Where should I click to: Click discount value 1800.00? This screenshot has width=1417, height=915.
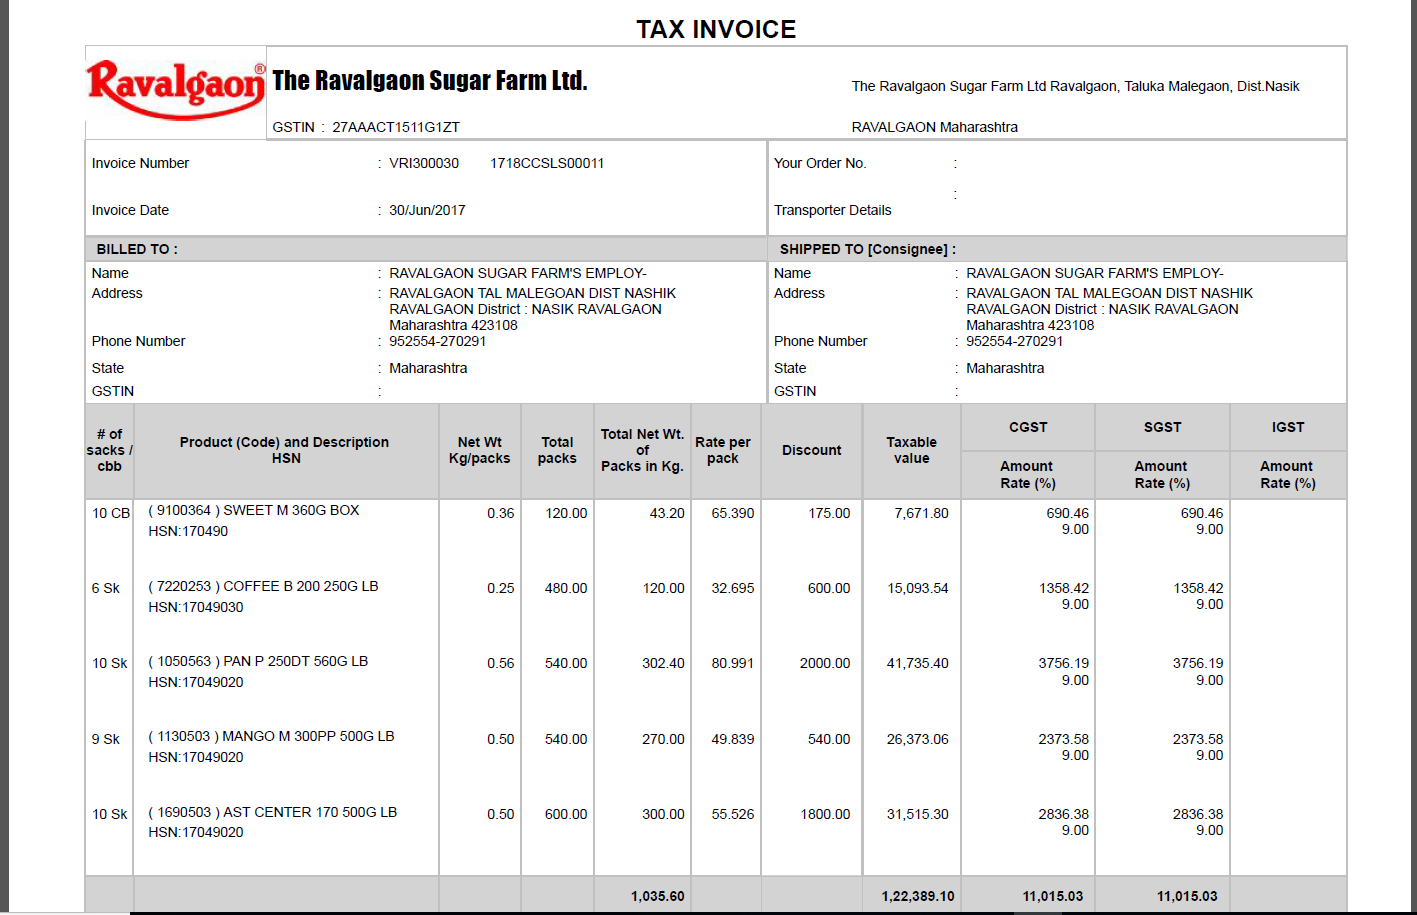825,814
